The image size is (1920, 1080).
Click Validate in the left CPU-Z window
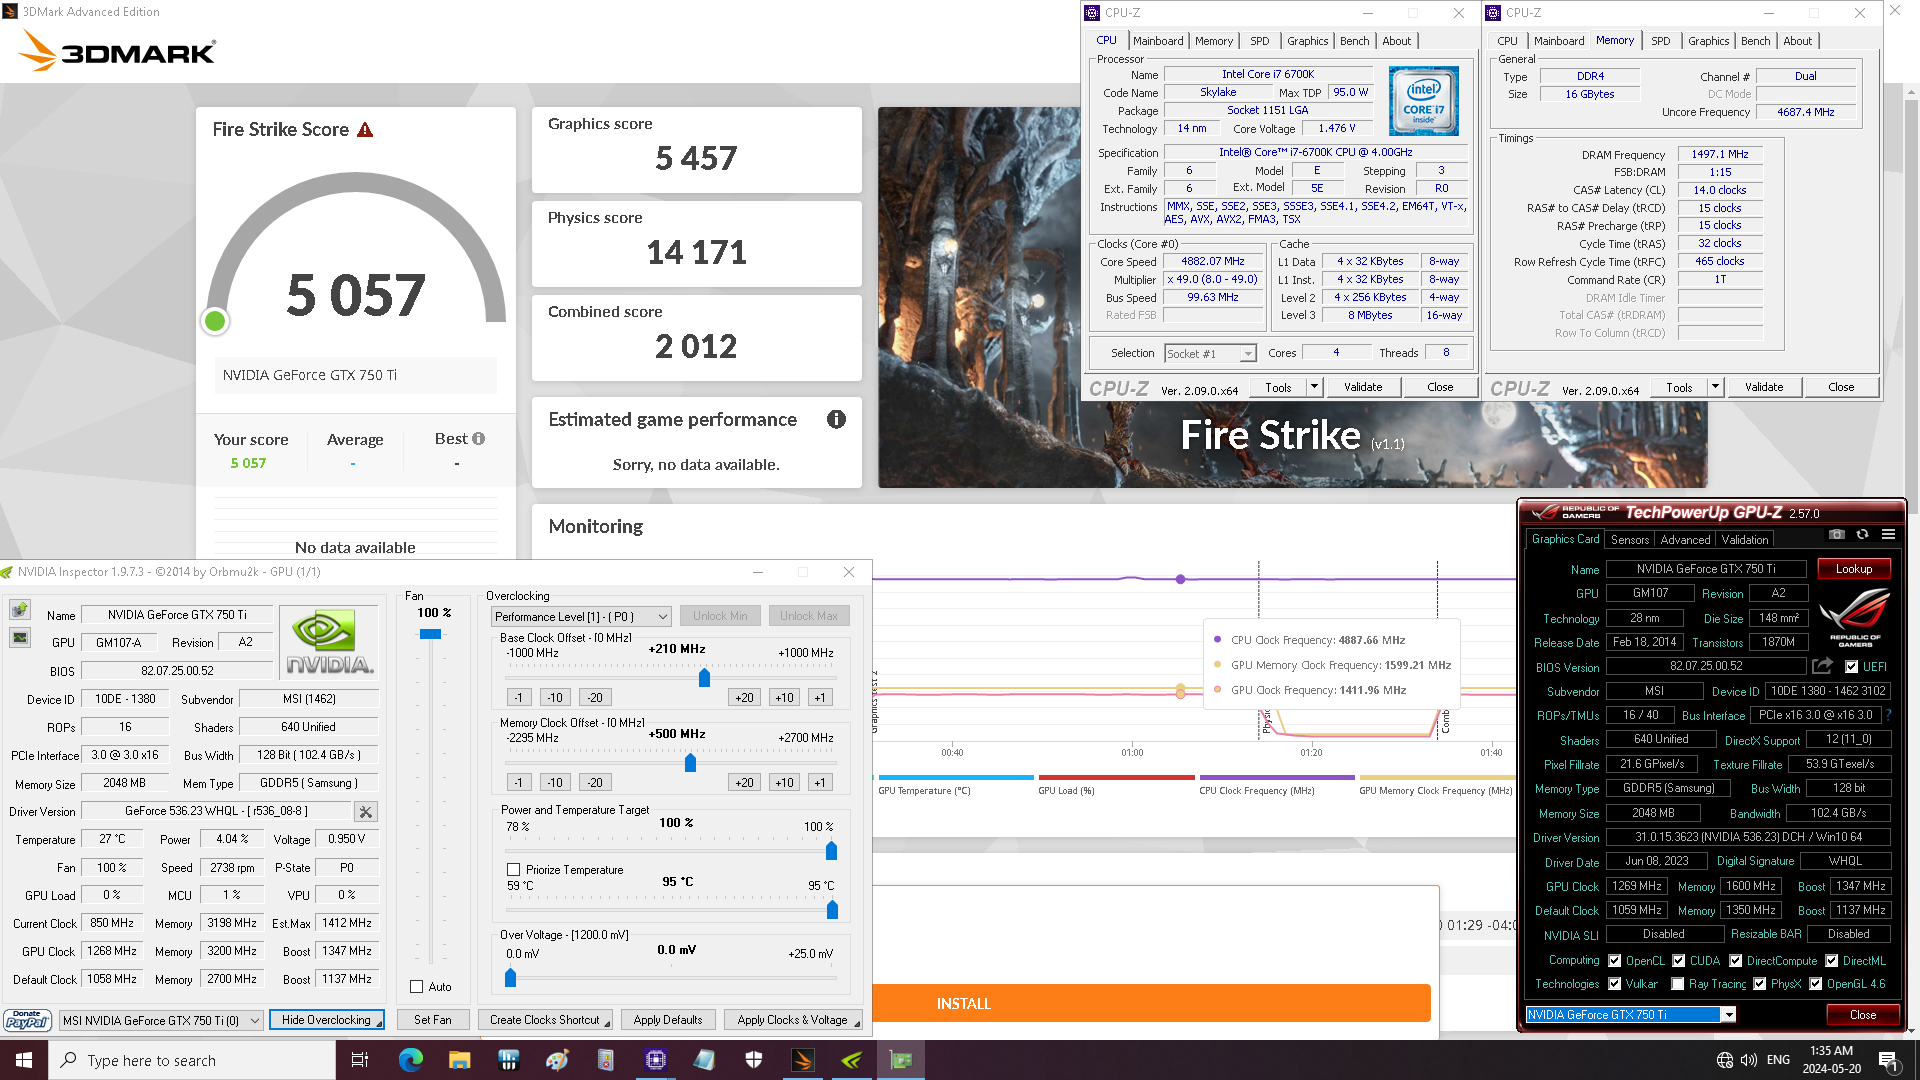[x=1363, y=387]
